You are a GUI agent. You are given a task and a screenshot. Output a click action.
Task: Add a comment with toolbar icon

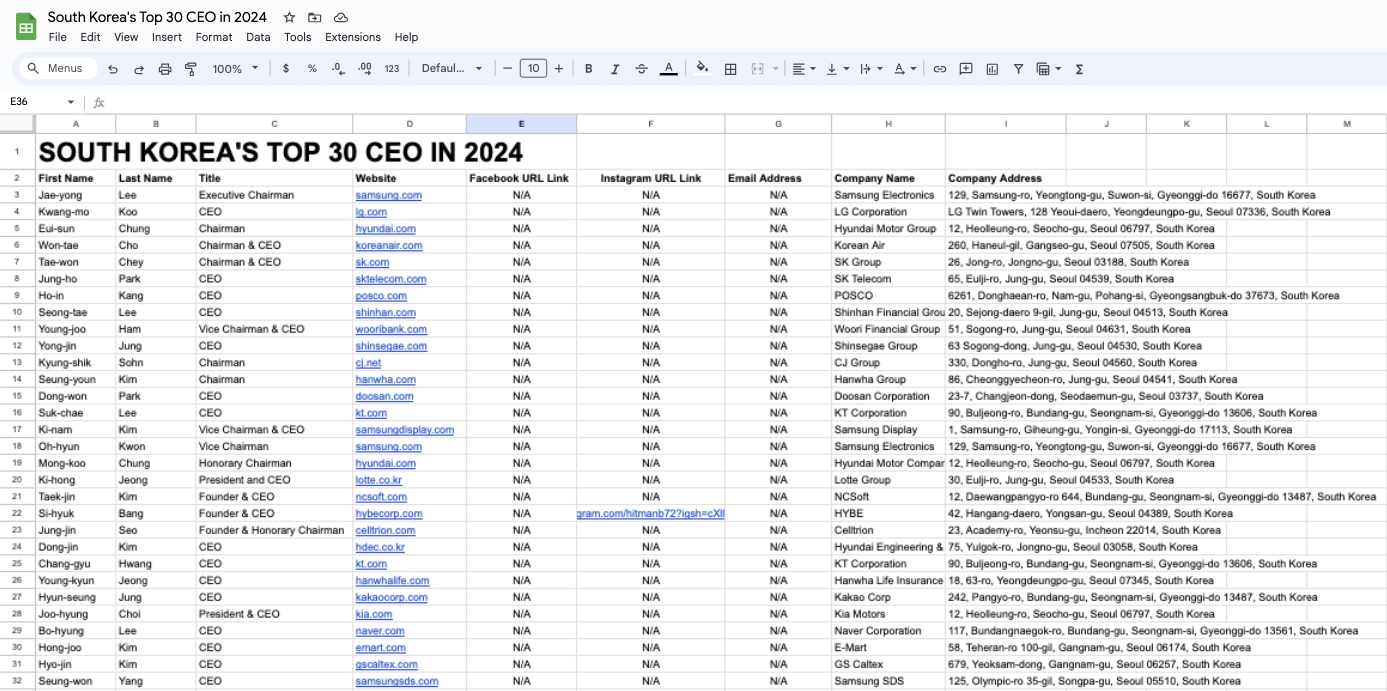click(x=966, y=69)
